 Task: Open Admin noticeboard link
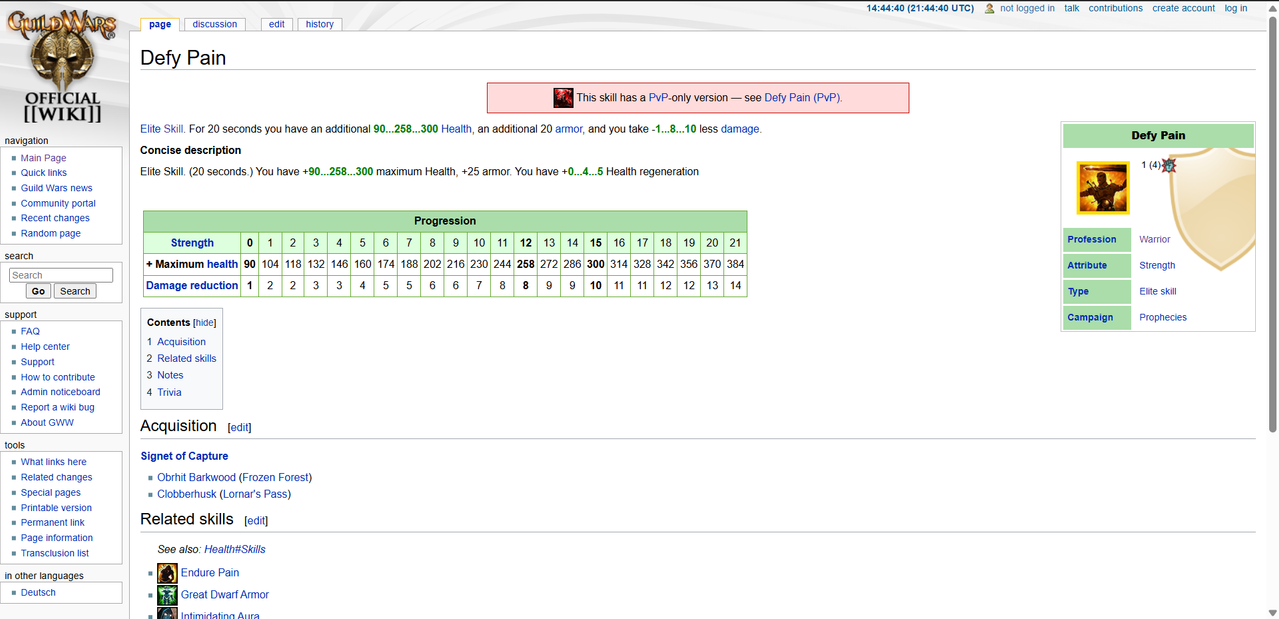(61, 392)
